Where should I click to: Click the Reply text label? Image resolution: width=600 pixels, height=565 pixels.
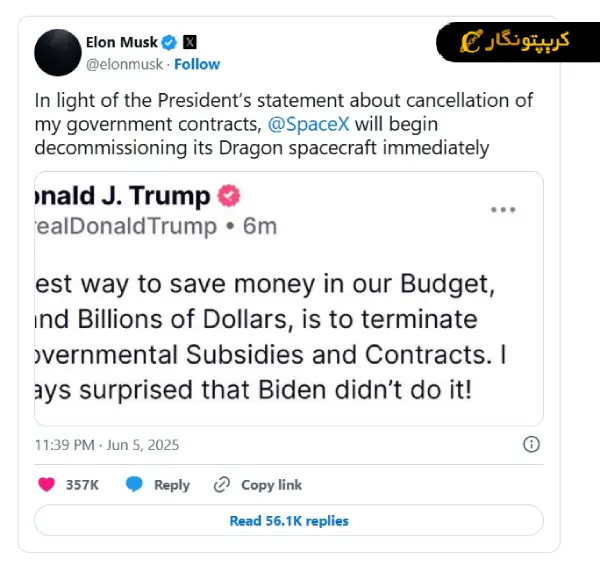click(172, 485)
